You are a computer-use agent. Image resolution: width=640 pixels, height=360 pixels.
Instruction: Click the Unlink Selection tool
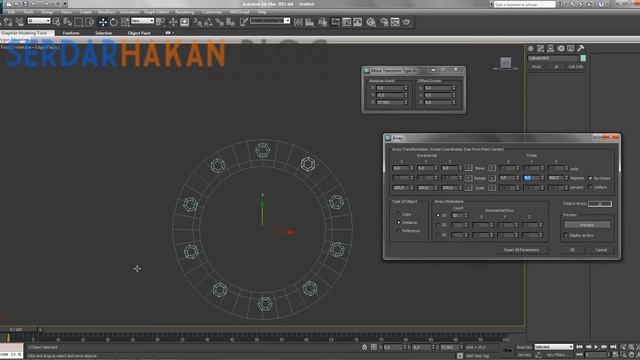coord(8,22)
